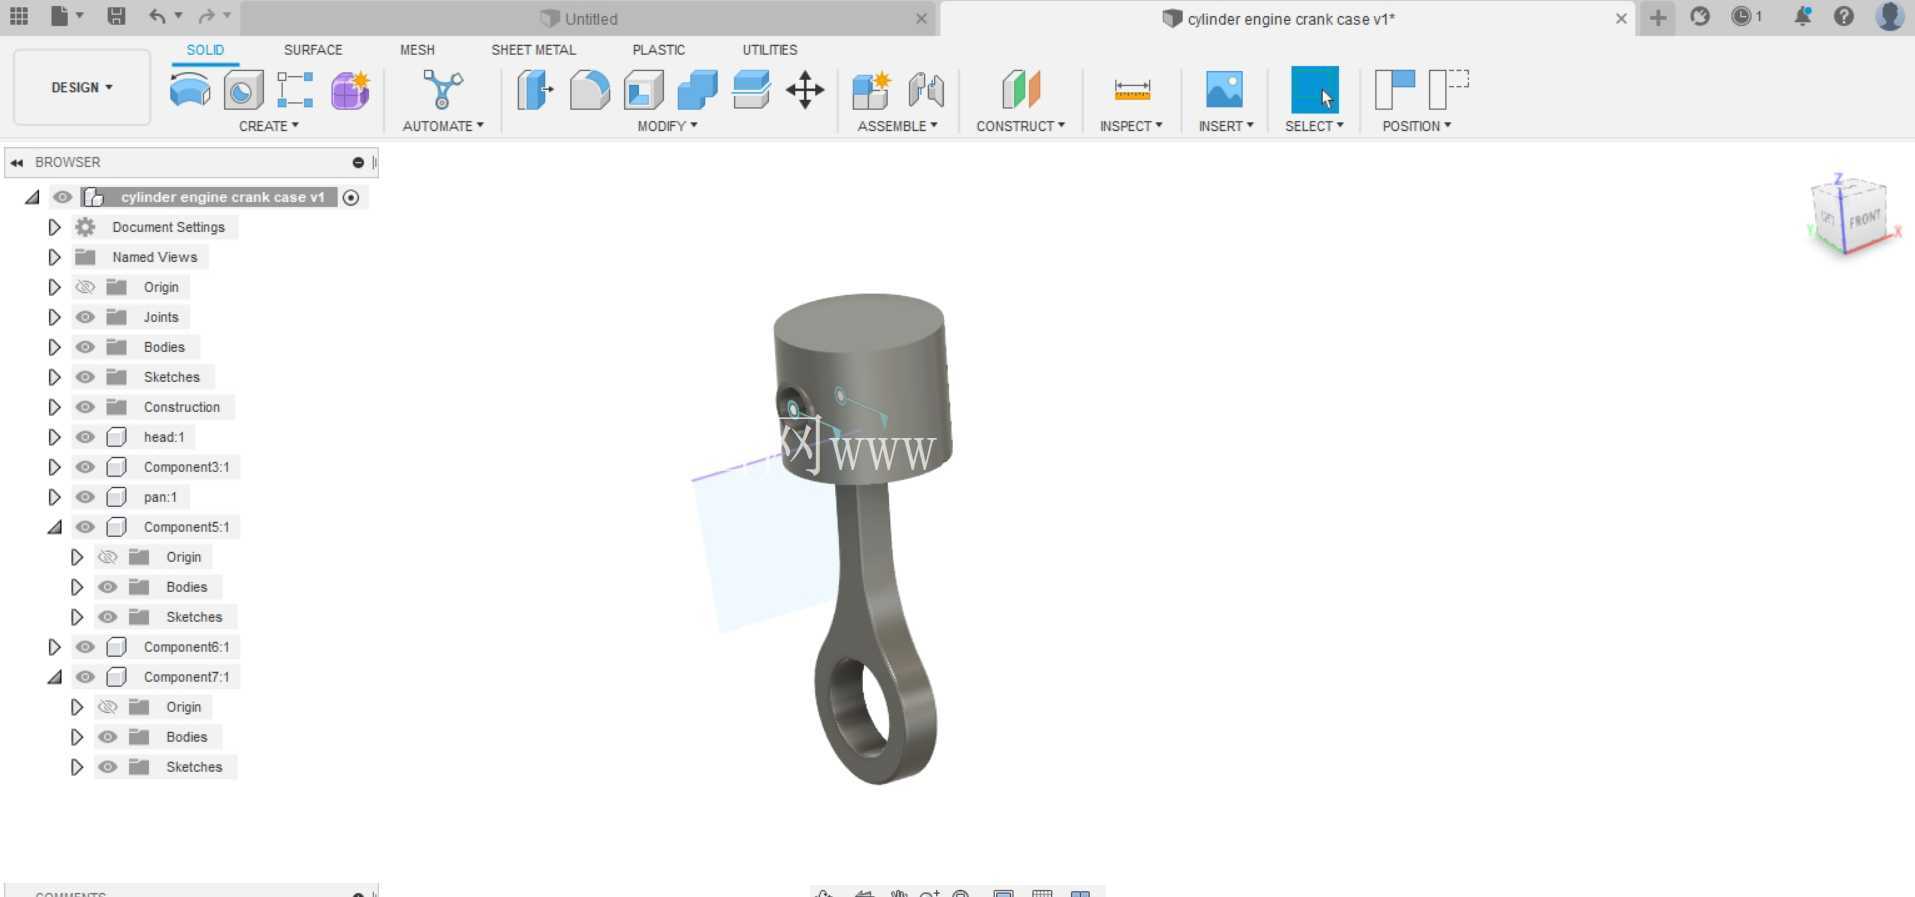Collapse the Component7:1 node
This screenshot has height=897, width=1915.
[x=54, y=677]
